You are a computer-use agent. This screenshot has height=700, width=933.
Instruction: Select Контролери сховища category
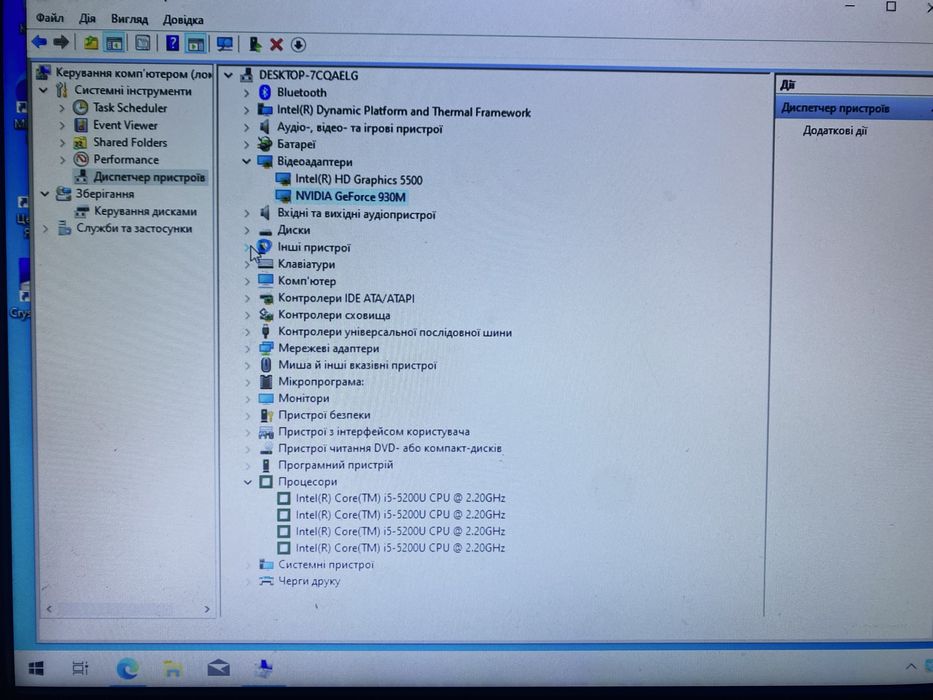[x=334, y=315]
